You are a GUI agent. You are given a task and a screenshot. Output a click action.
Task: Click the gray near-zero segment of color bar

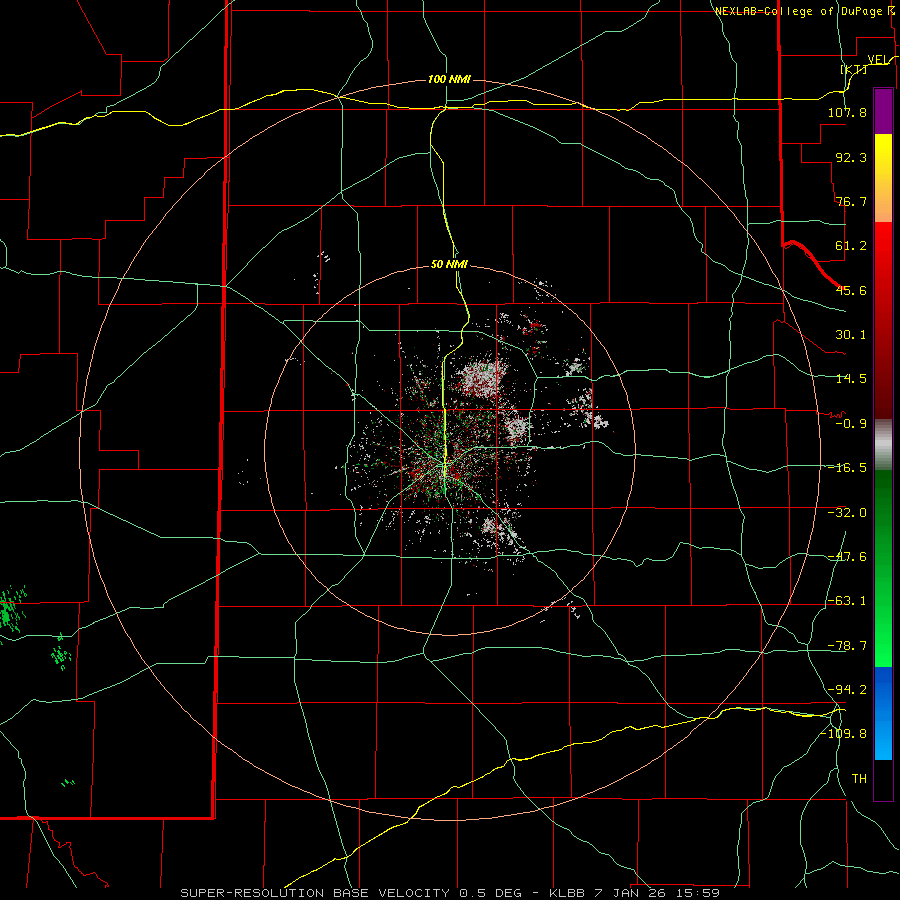coord(883,445)
